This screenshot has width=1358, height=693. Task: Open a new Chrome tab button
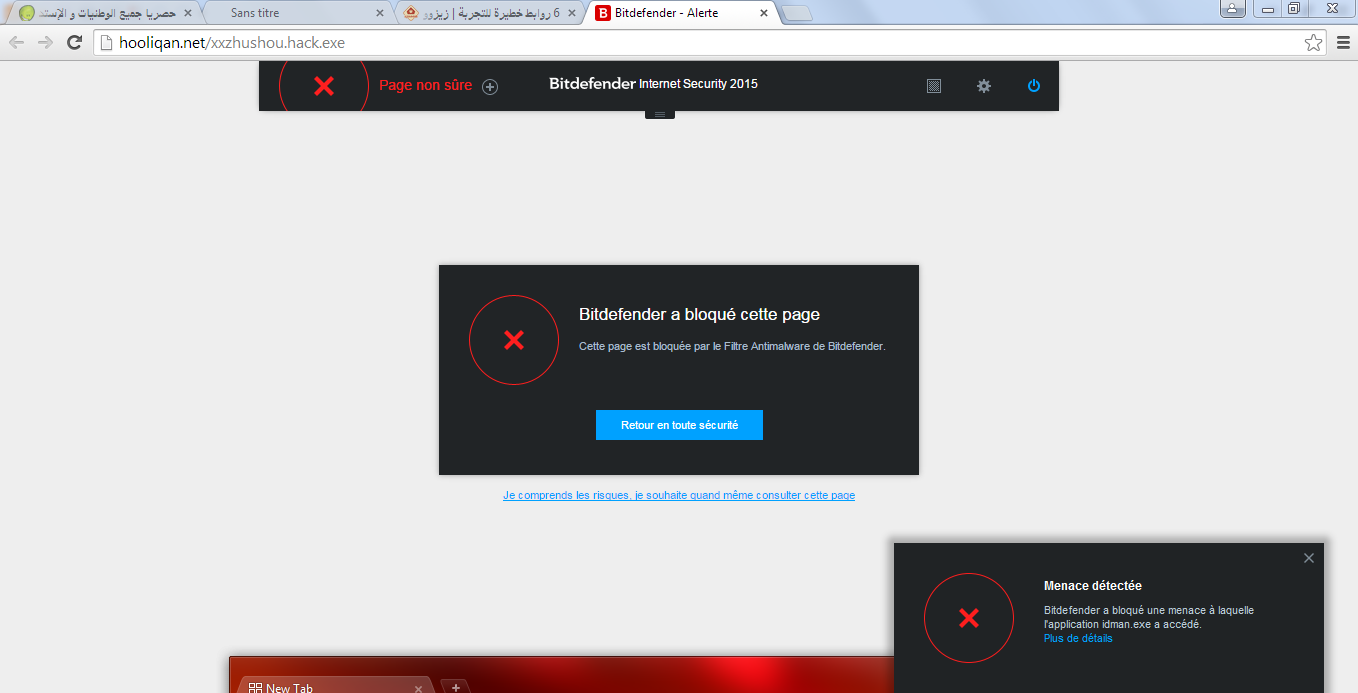tap(797, 14)
